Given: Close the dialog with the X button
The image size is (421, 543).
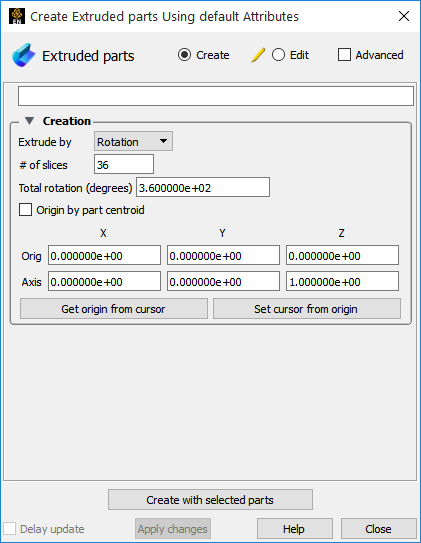Looking at the screenshot, I should point(404,16).
